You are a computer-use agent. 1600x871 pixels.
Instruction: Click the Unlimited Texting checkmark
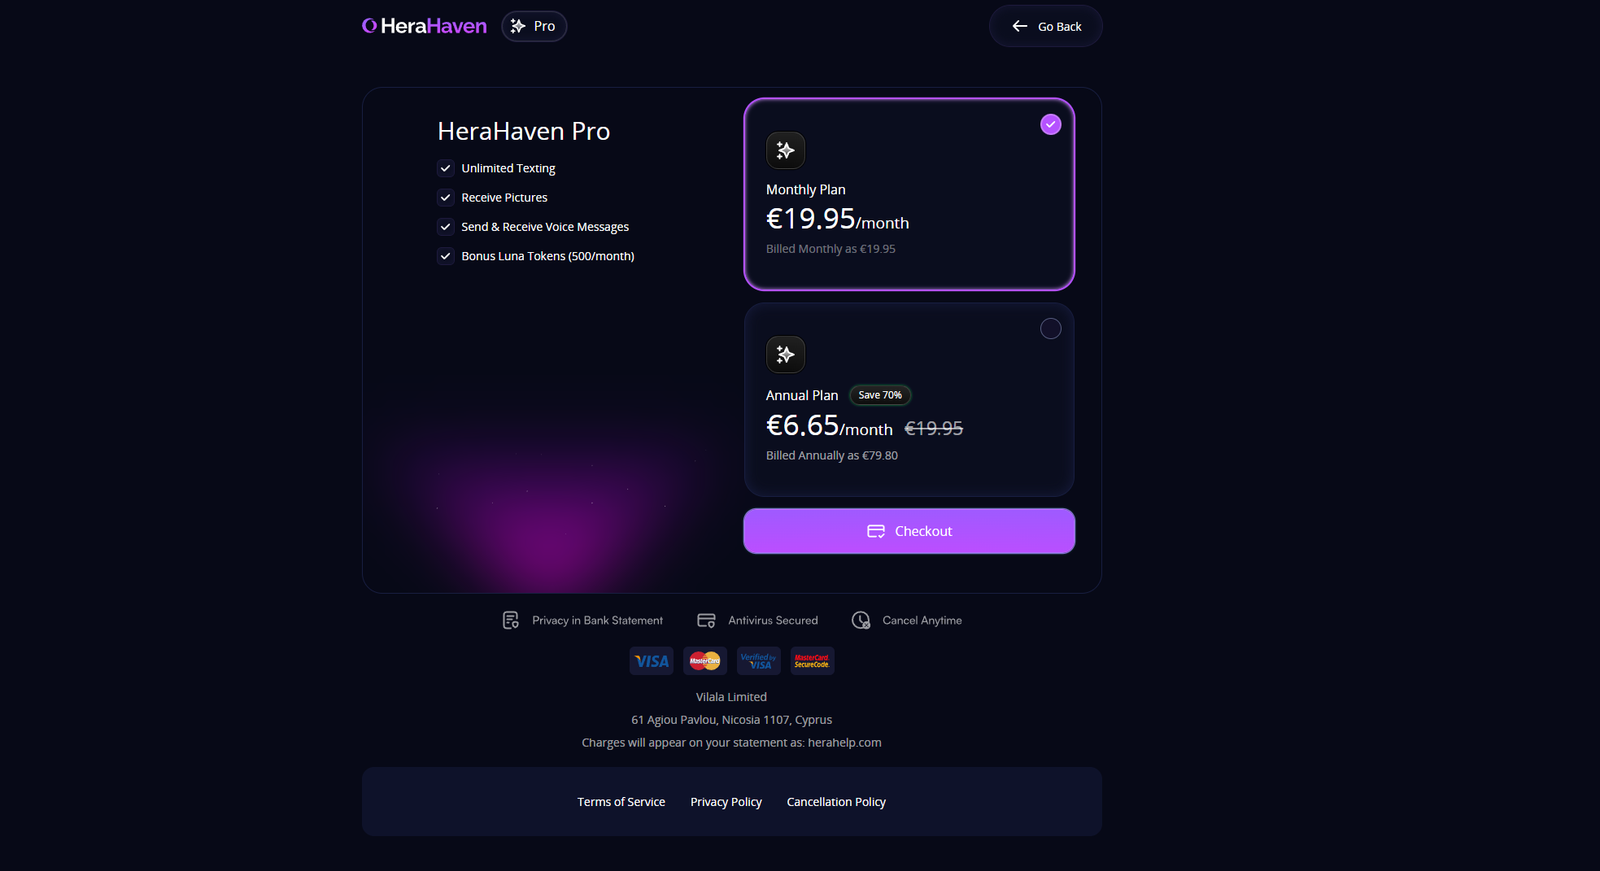coord(446,168)
